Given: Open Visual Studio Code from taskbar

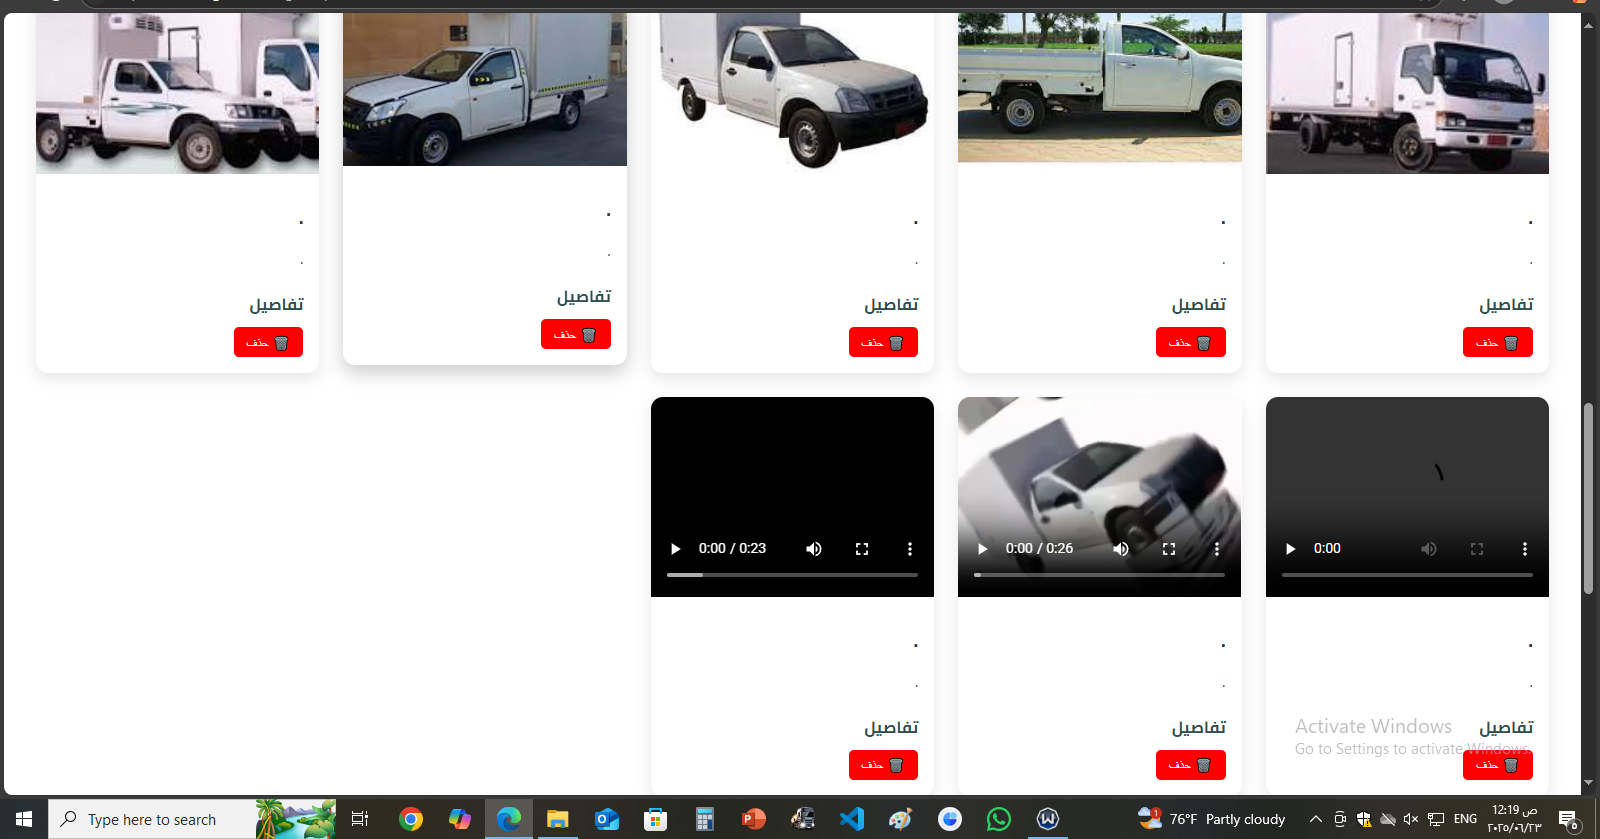Looking at the screenshot, I should click(x=851, y=819).
